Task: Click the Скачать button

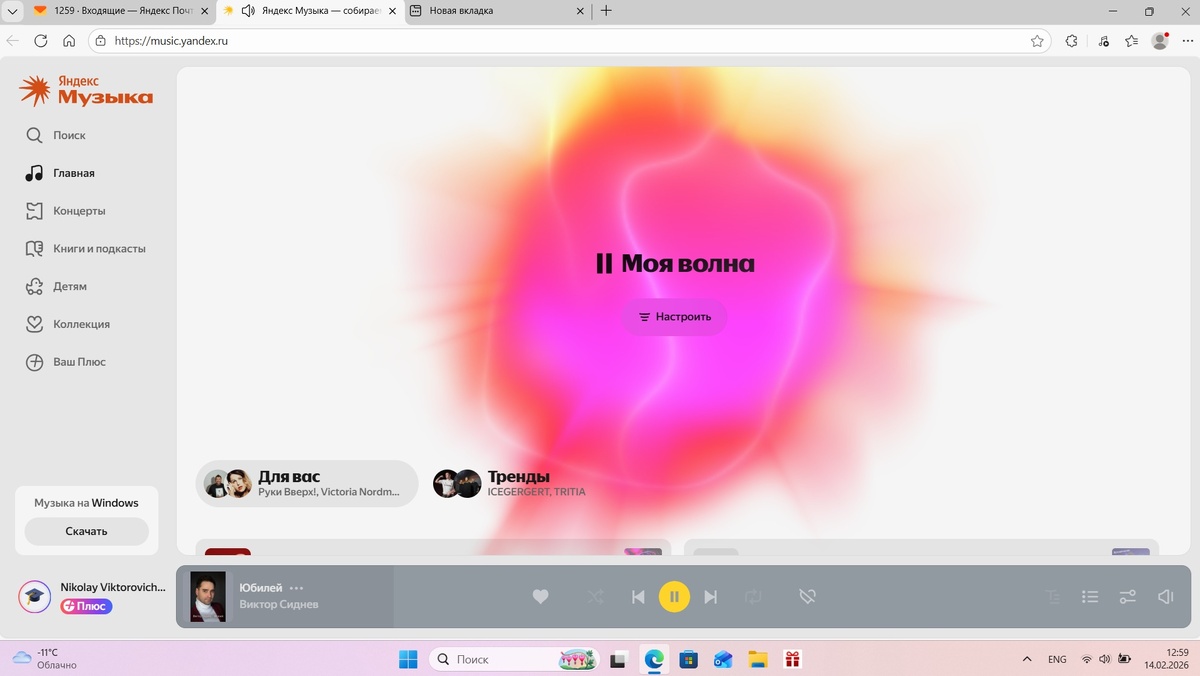Action: (86, 531)
